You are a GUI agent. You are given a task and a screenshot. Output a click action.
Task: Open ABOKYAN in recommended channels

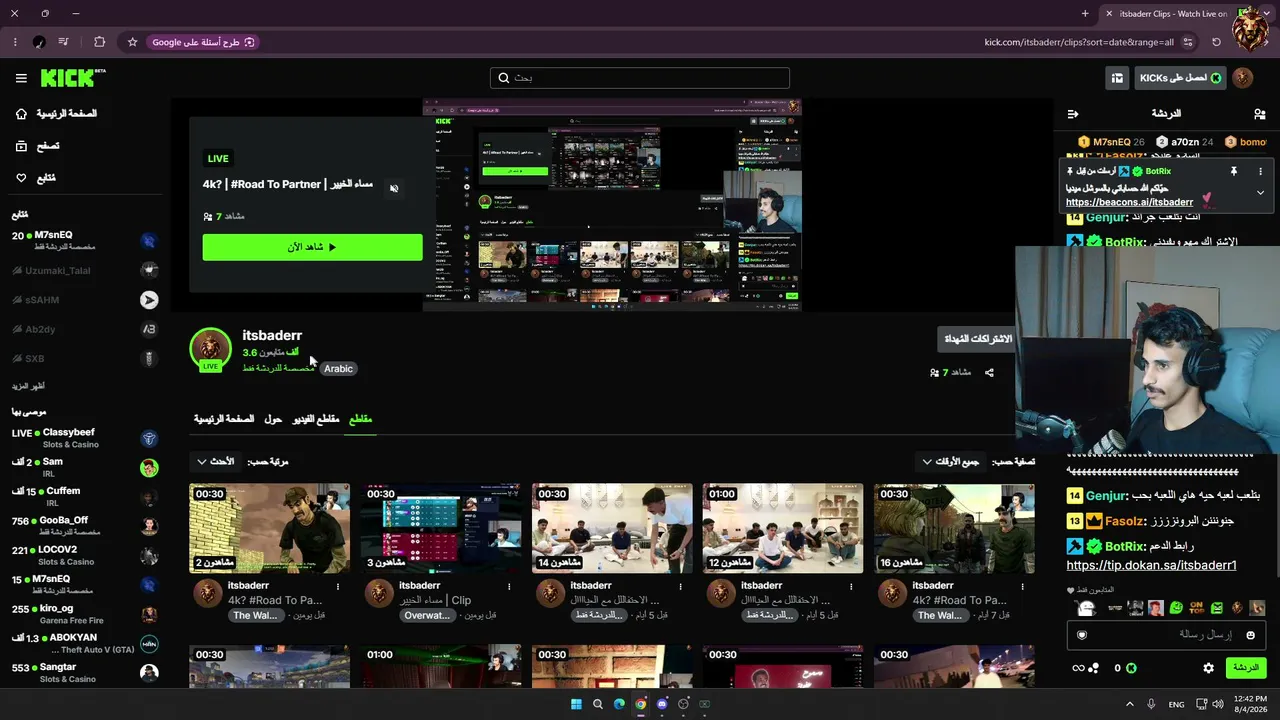85,643
